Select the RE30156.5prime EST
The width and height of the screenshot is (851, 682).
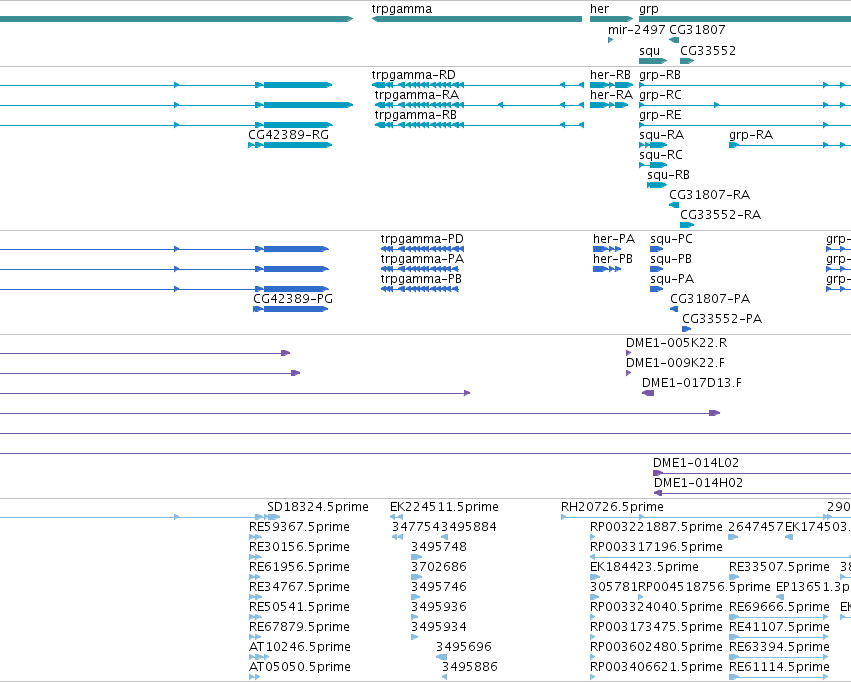pyautogui.click(x=255, y=557)
